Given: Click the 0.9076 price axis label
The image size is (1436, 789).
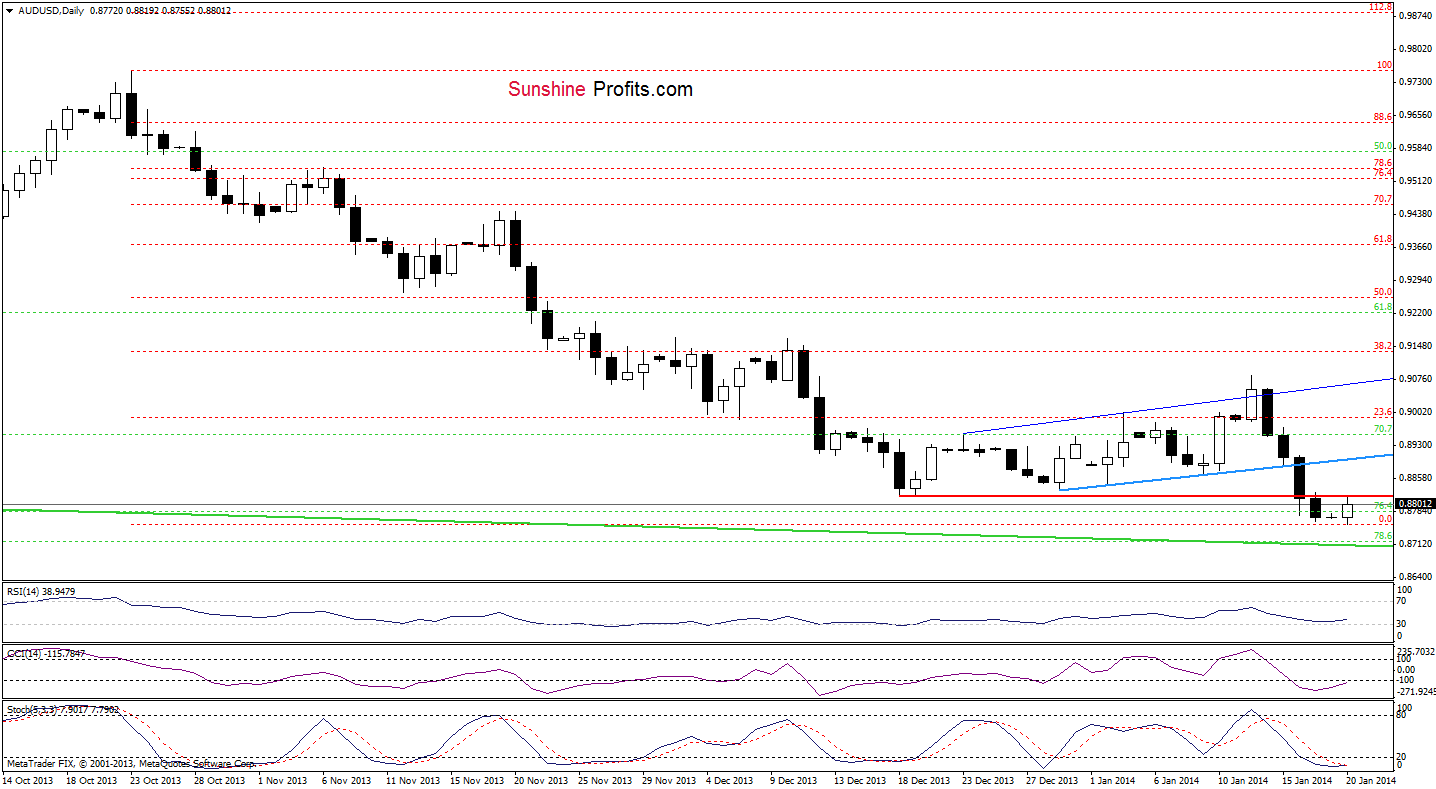Looking at the screenshot, I should tap(1415, 379).
